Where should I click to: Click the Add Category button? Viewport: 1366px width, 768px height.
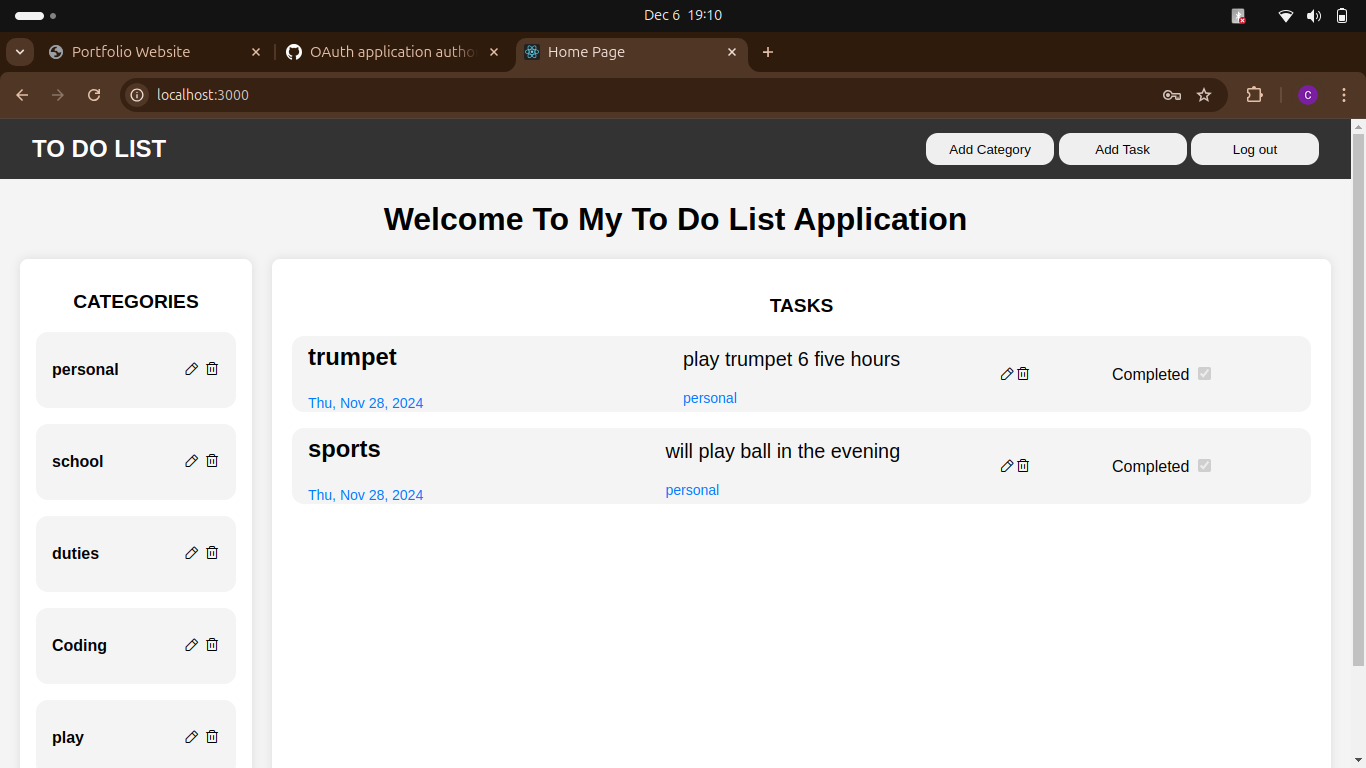click(989, 149)
